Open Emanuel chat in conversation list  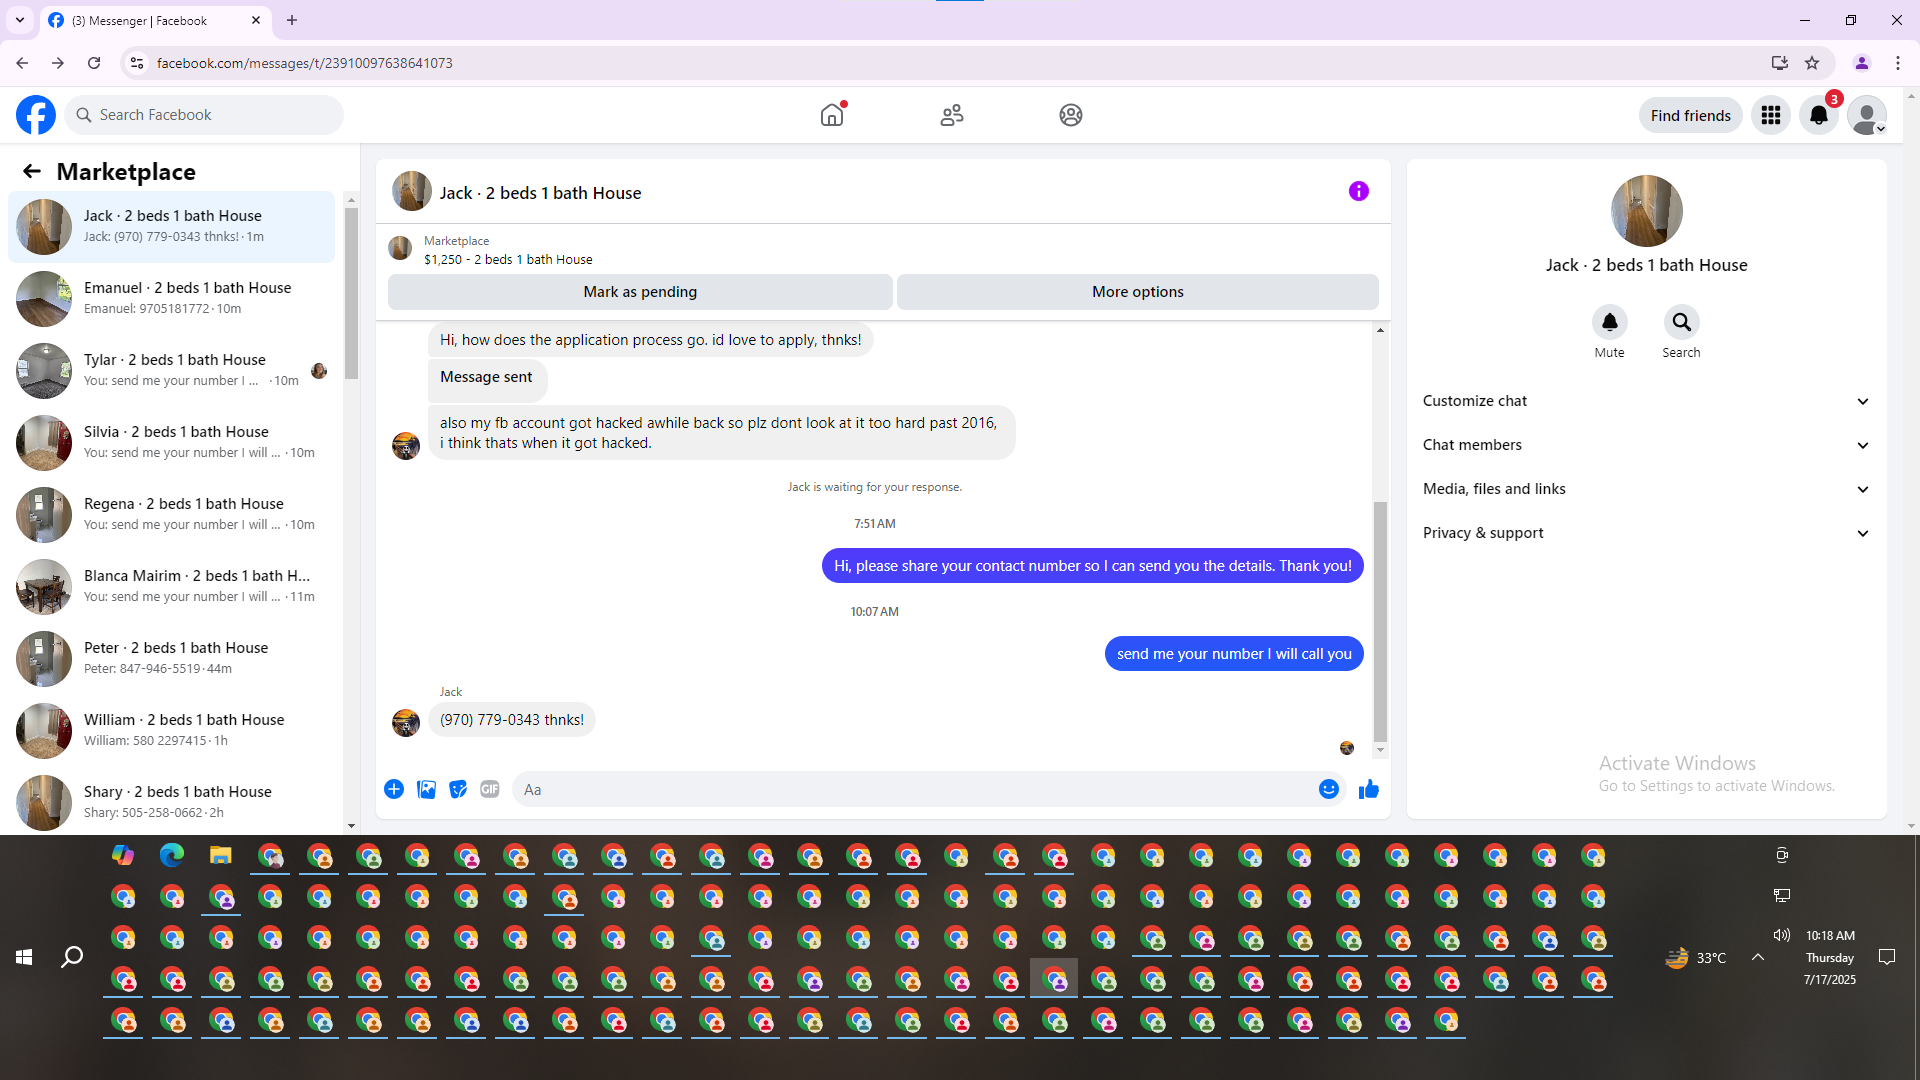[172, 299]
